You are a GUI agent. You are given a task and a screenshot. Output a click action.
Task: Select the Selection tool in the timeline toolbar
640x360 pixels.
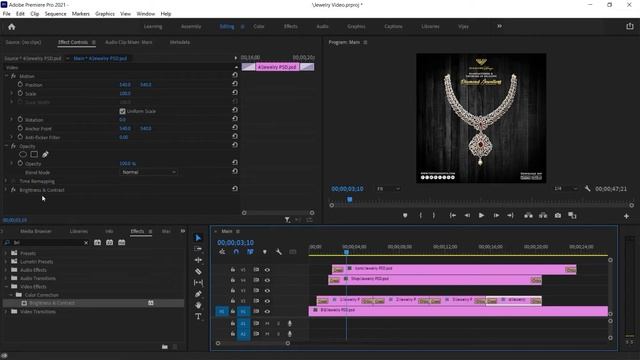pyautogui.click(x=198, y=238)
